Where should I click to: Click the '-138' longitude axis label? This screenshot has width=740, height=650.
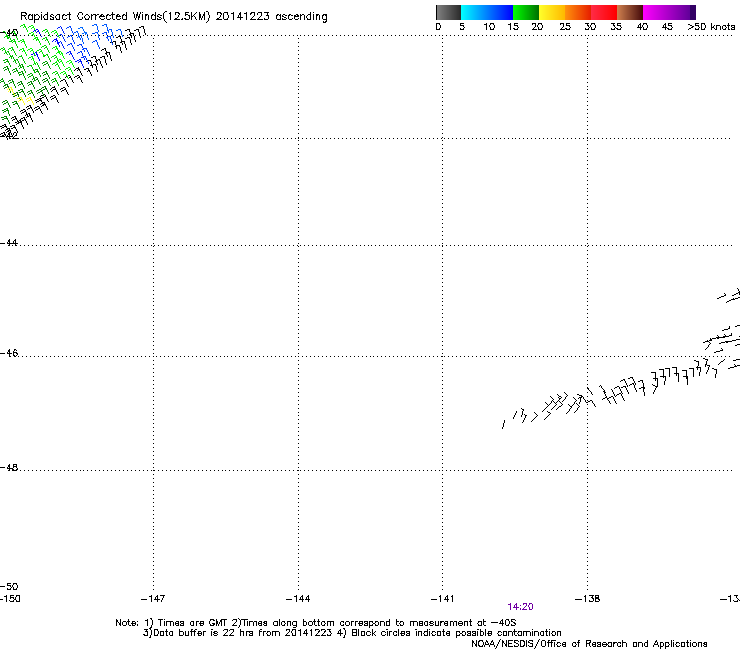[587, 599]
